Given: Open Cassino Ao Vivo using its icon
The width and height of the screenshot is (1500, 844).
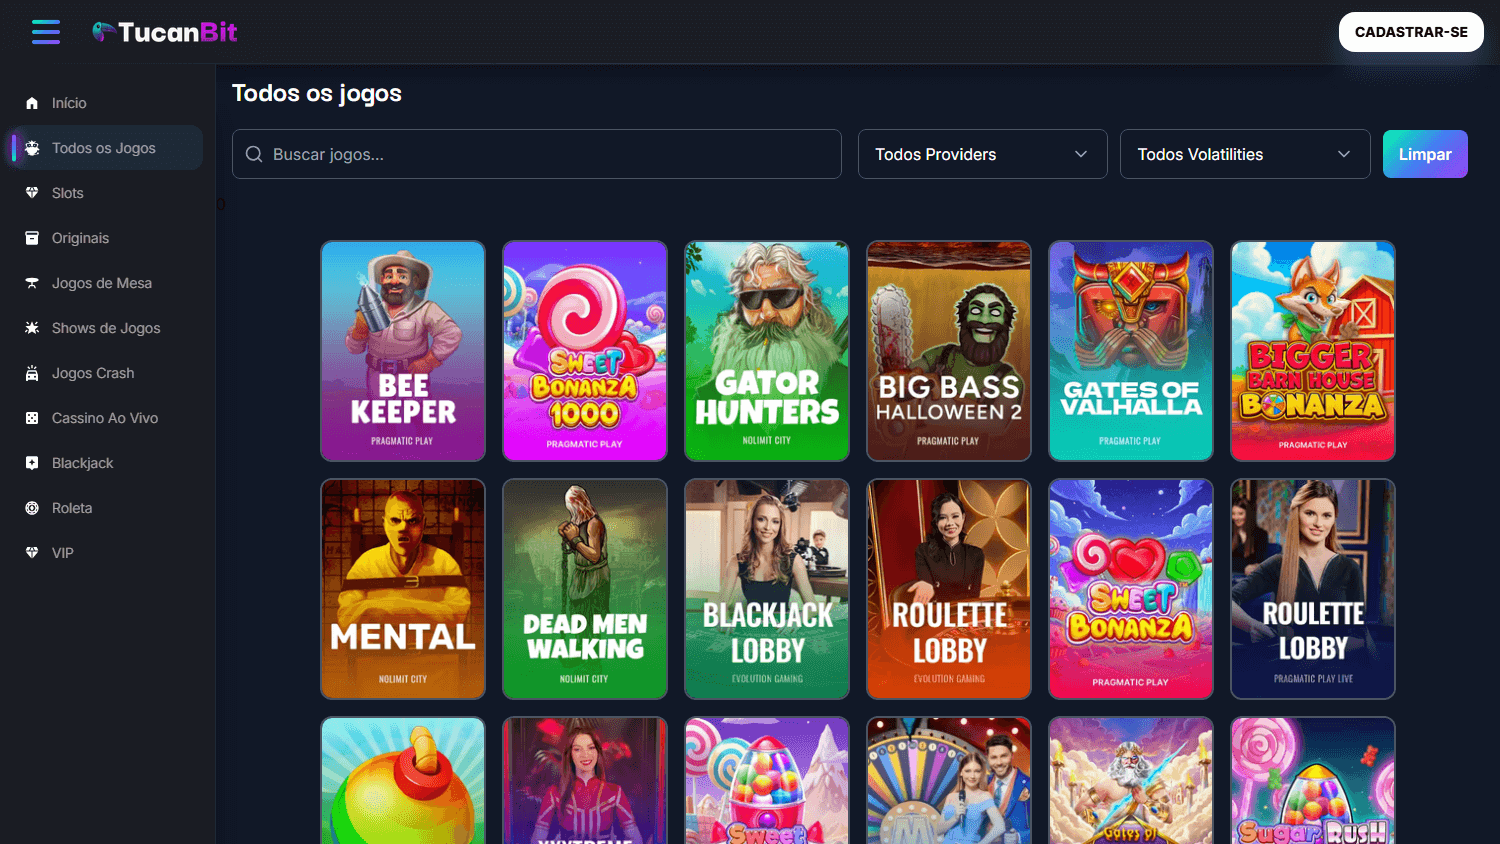Looking at the screenshot, I should tap(32, 417).
